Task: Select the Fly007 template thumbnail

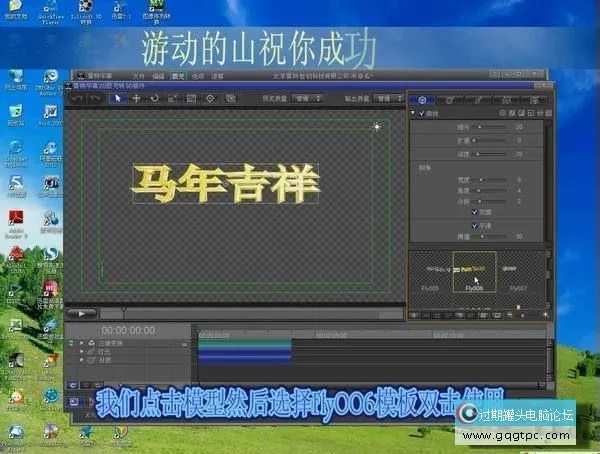Action: (x=517, y=273)
